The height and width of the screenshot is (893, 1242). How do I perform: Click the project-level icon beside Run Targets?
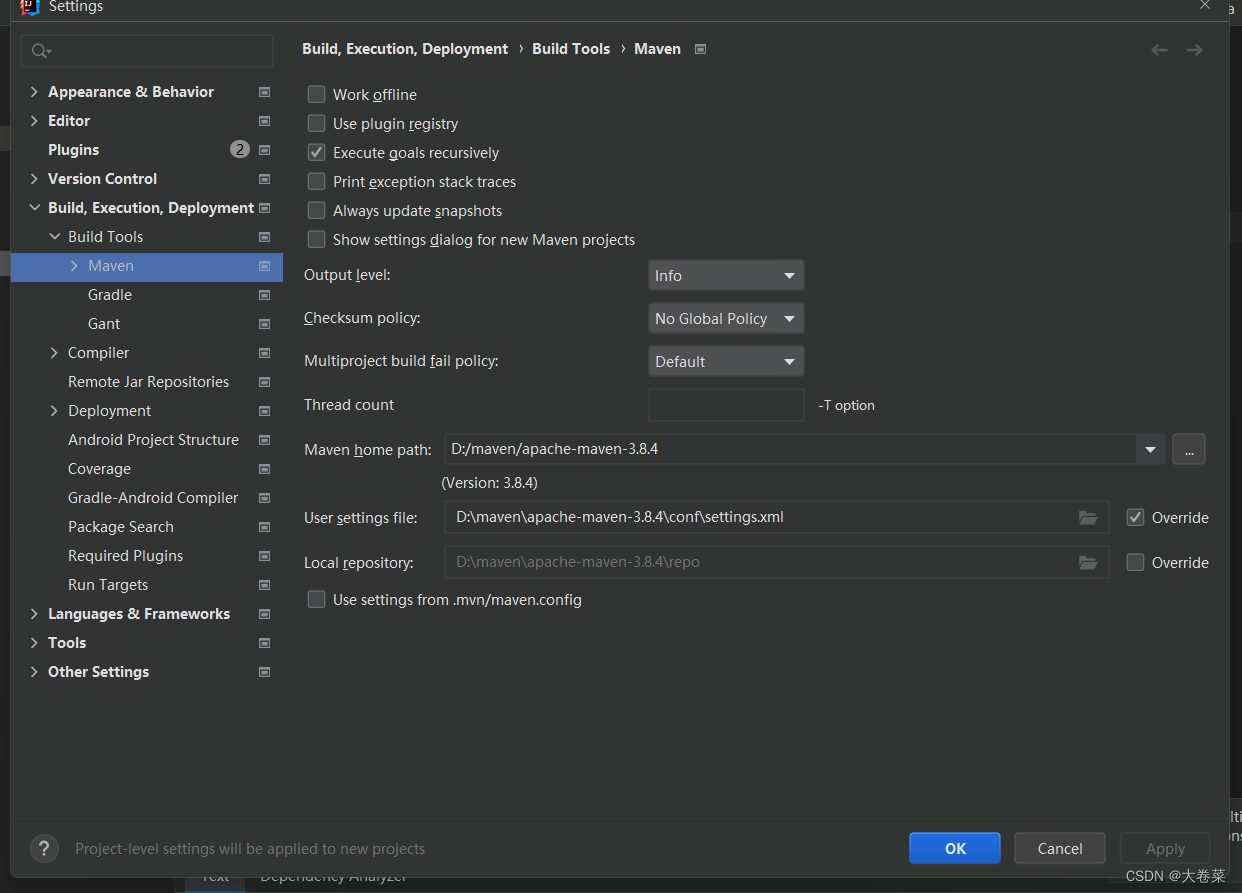pyautogui.click(x=264, y=585)
